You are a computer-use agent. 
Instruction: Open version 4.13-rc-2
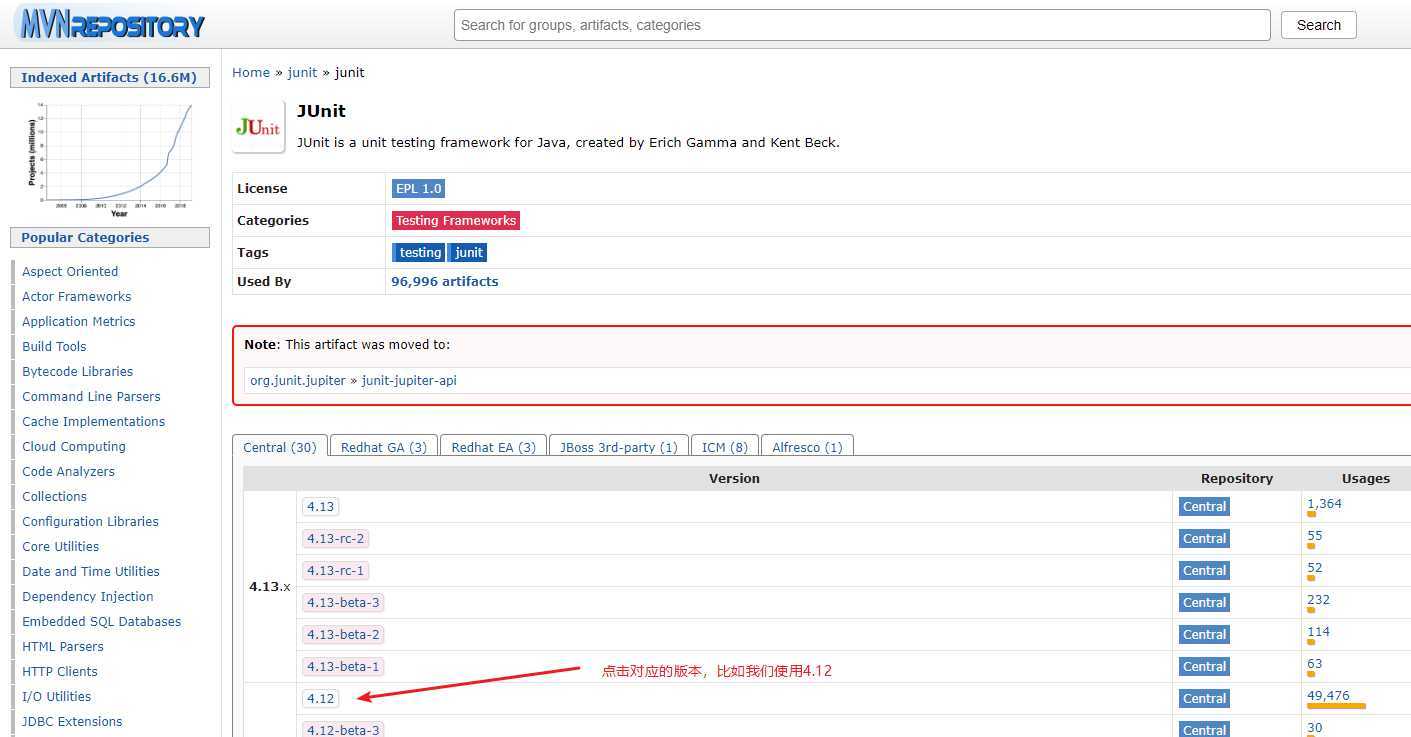tap(335, 538)
